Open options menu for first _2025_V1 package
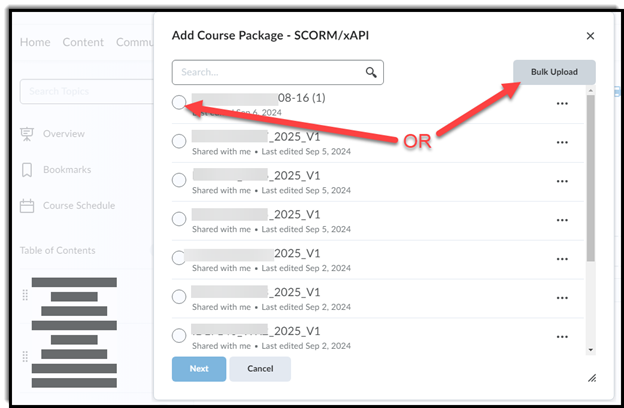The height and width of the screenshot is (408, 624). 562,142
